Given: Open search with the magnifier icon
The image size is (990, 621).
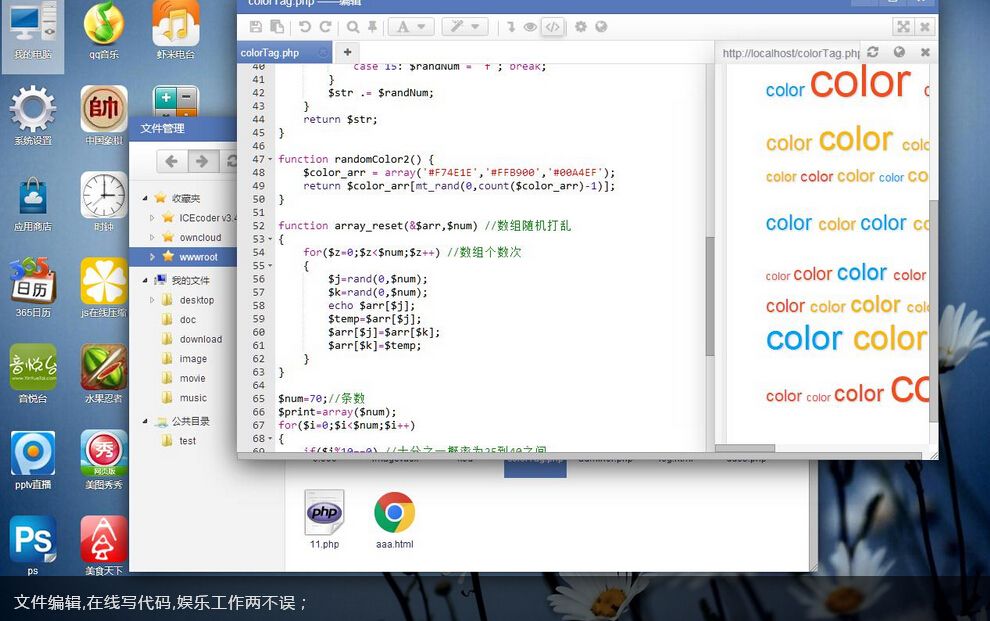Looking at the screenshot, I should pos(353,27).
